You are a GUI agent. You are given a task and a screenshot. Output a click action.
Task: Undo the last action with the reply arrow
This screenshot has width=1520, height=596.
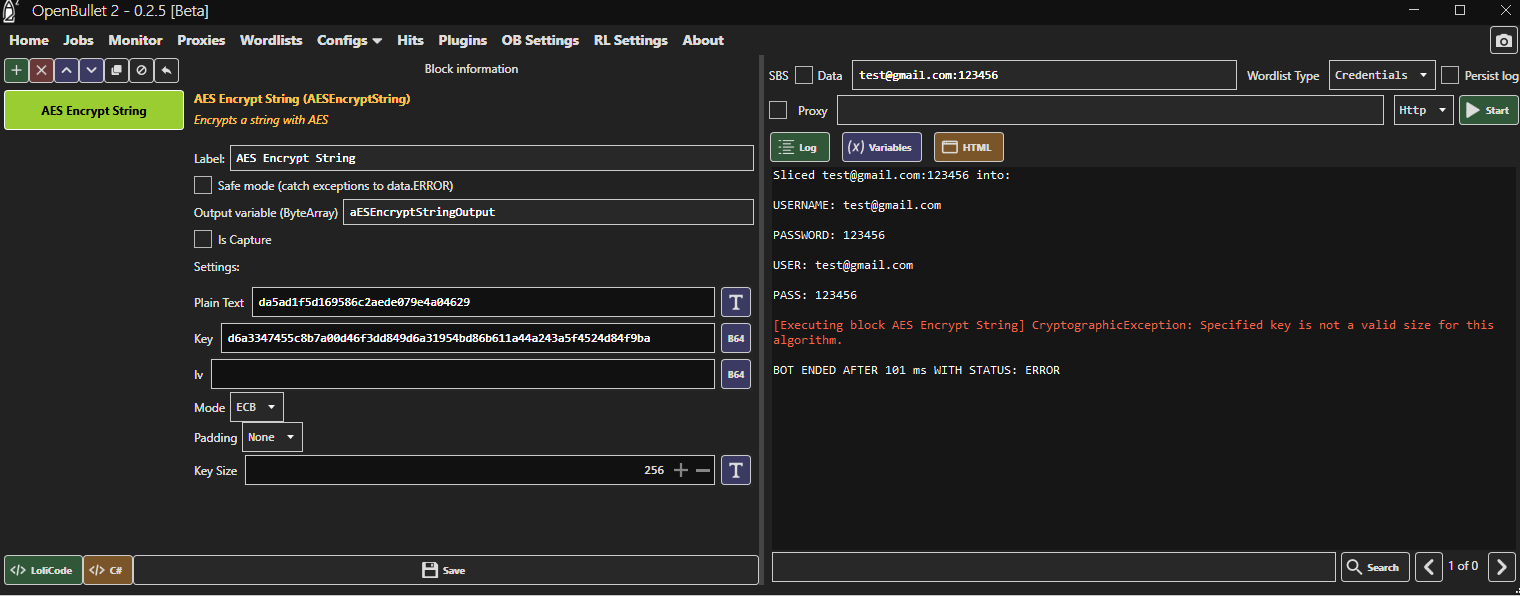click(x=166, y=70)
